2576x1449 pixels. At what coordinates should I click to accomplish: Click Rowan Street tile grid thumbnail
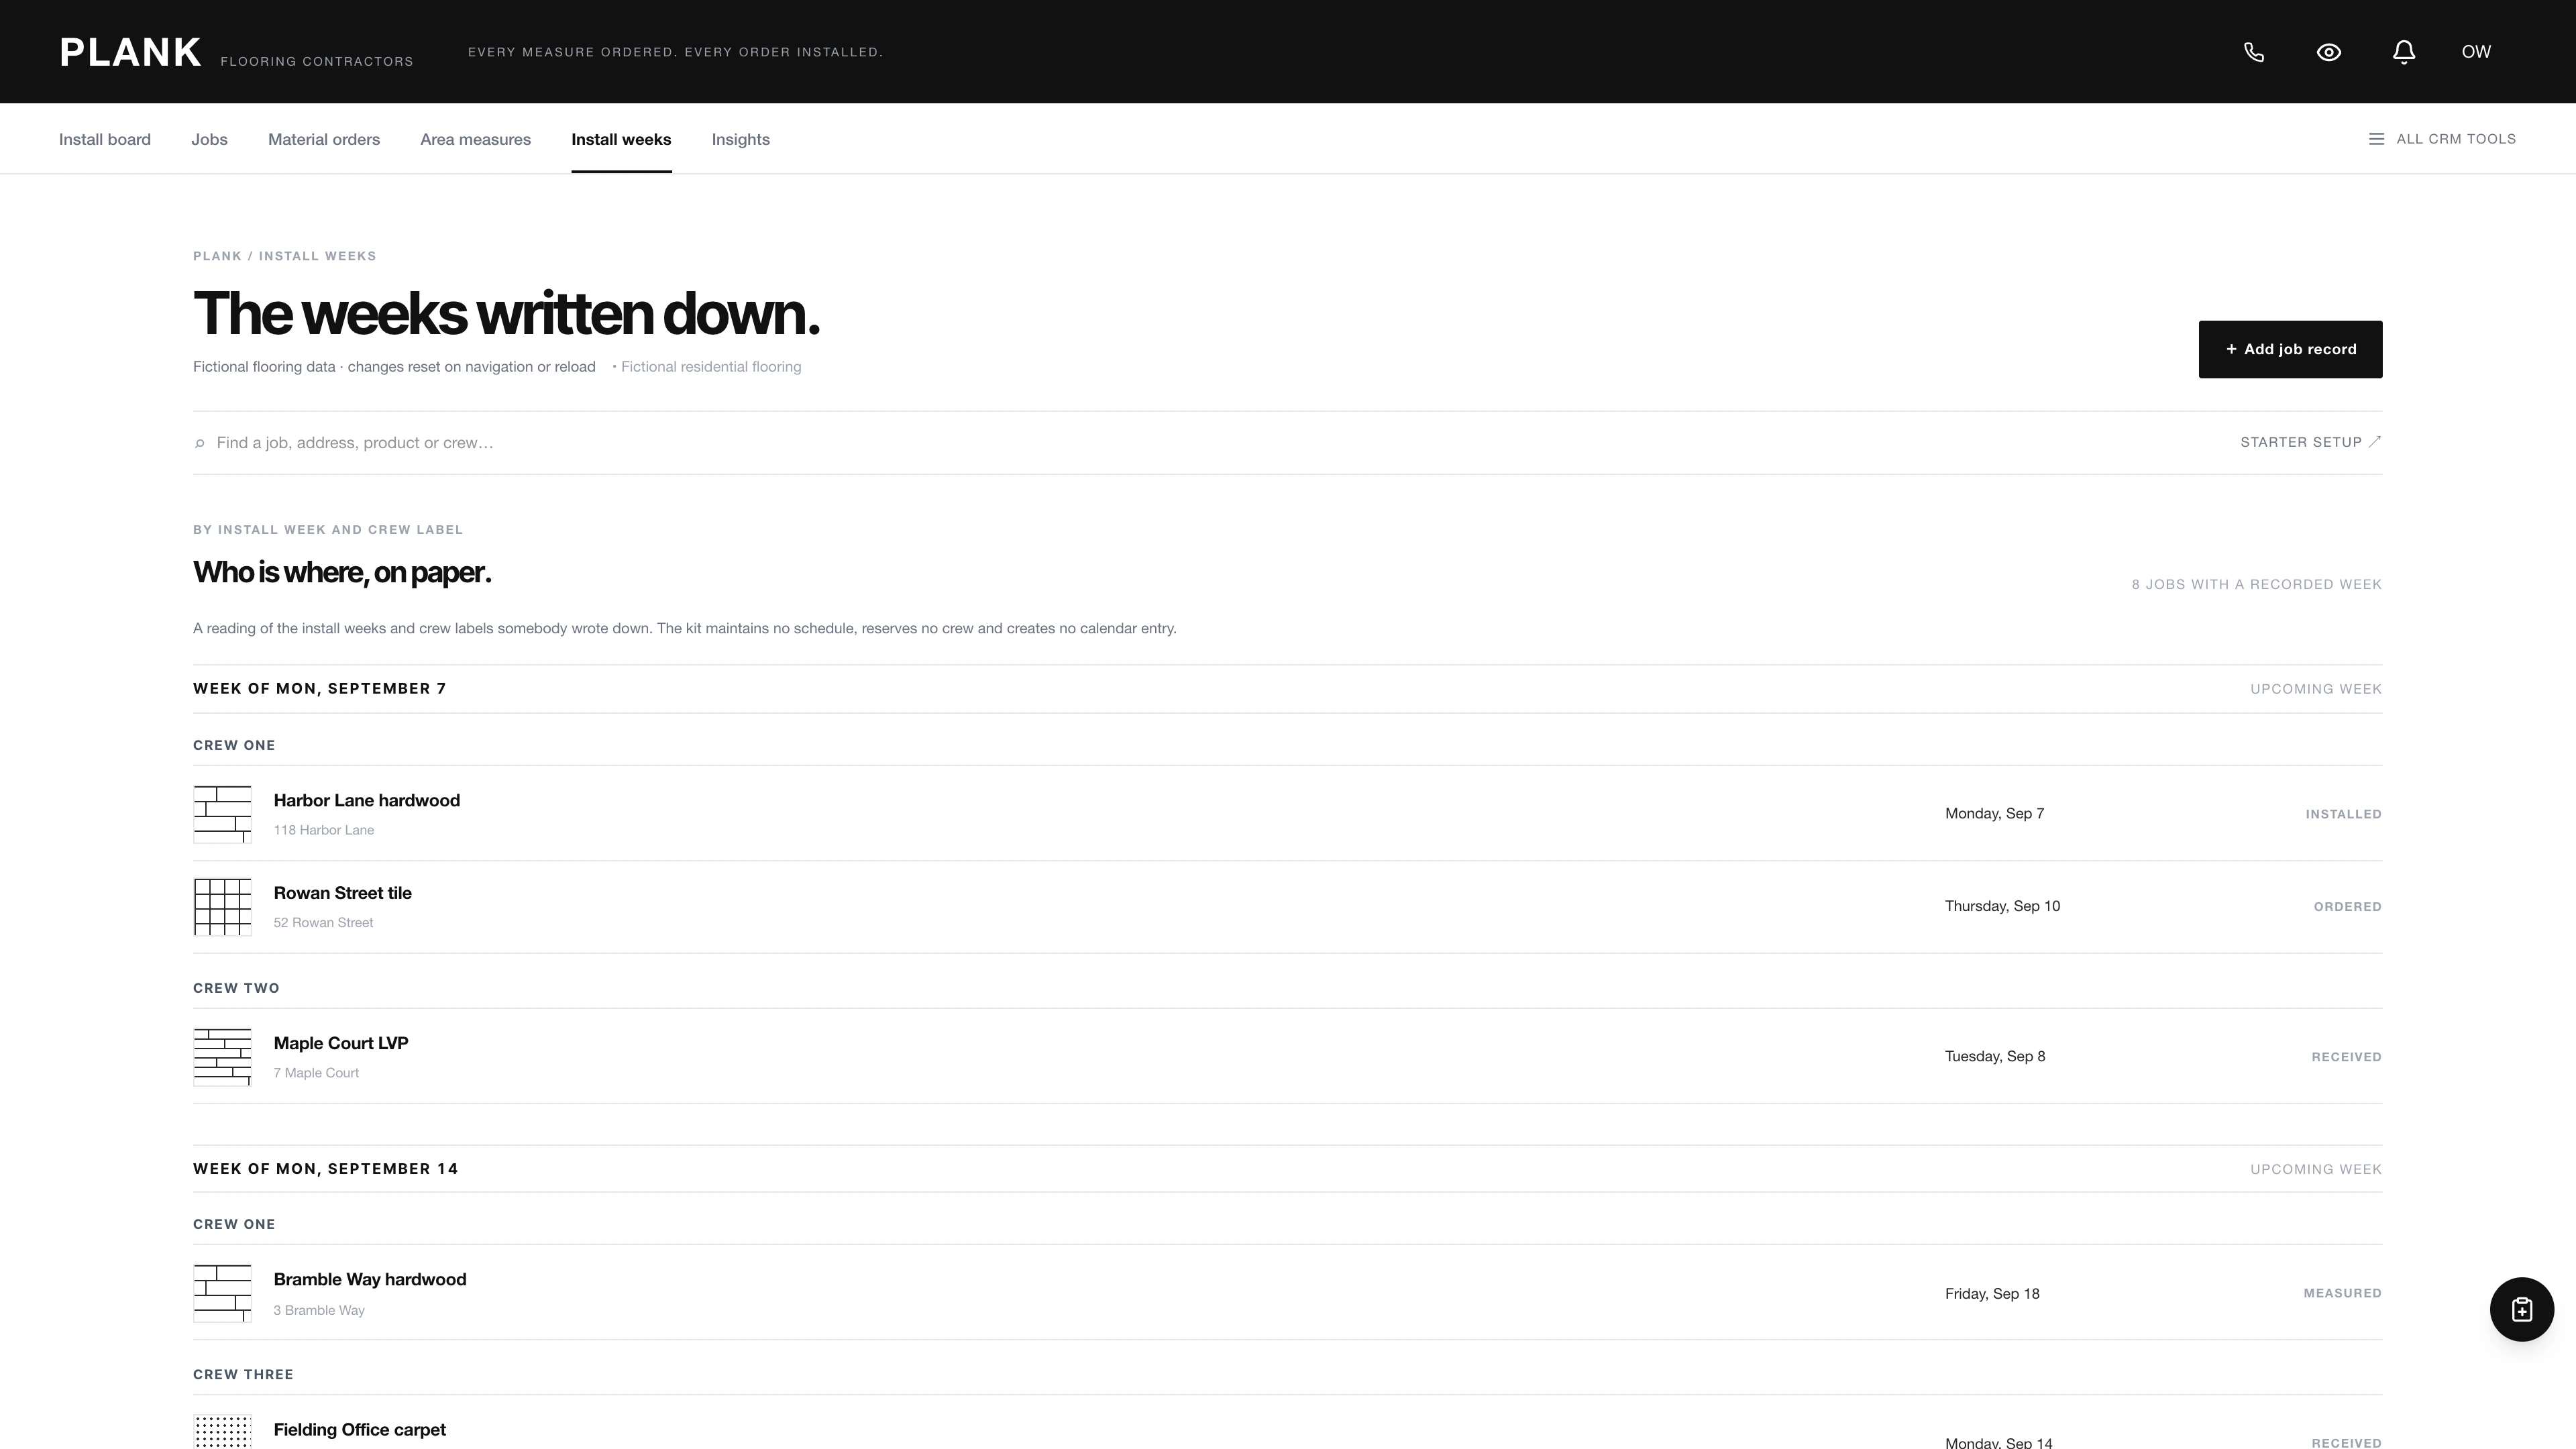222,907
